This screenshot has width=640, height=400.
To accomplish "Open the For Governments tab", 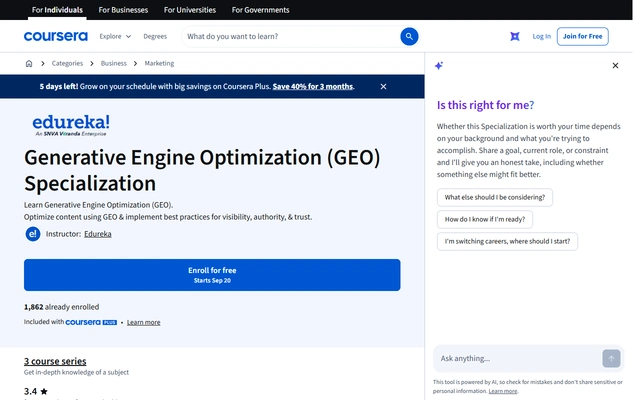I will point(260,10).
